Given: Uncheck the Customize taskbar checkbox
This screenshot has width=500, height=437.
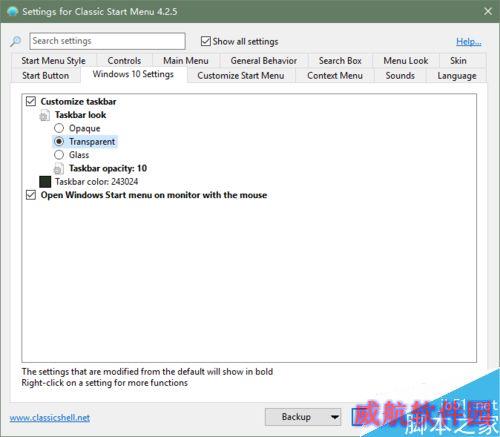Looking at the screenshot, I should pyautogui.click(x=31, y=101).
